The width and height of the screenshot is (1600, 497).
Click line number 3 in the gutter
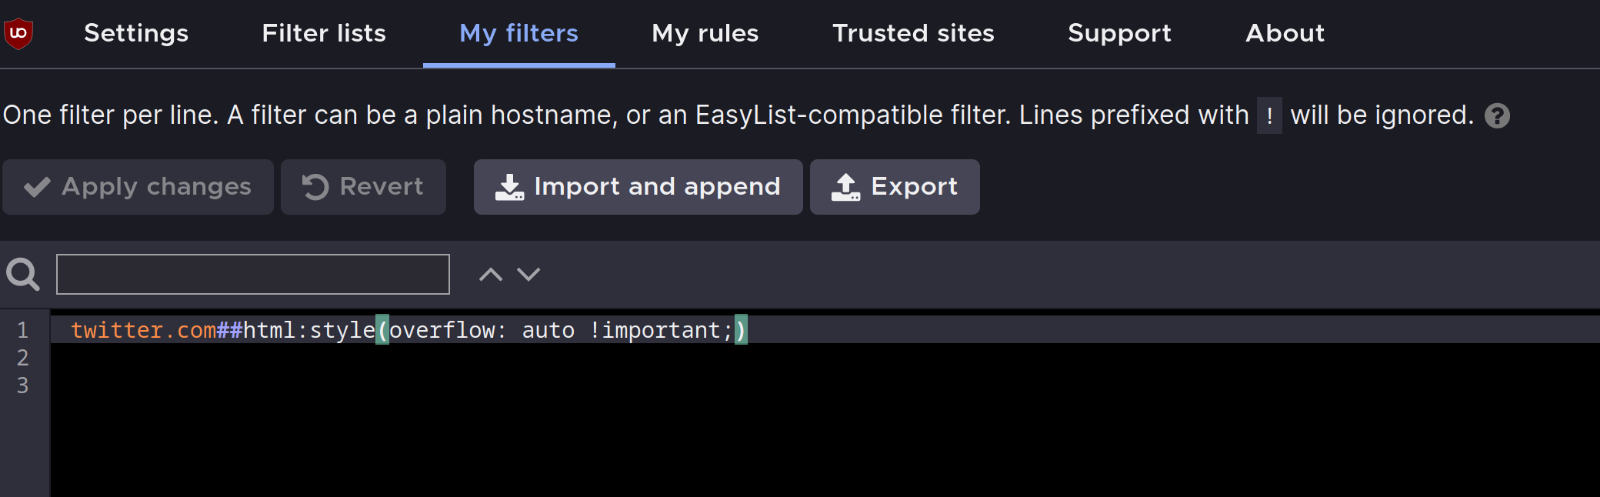[23, 386]
